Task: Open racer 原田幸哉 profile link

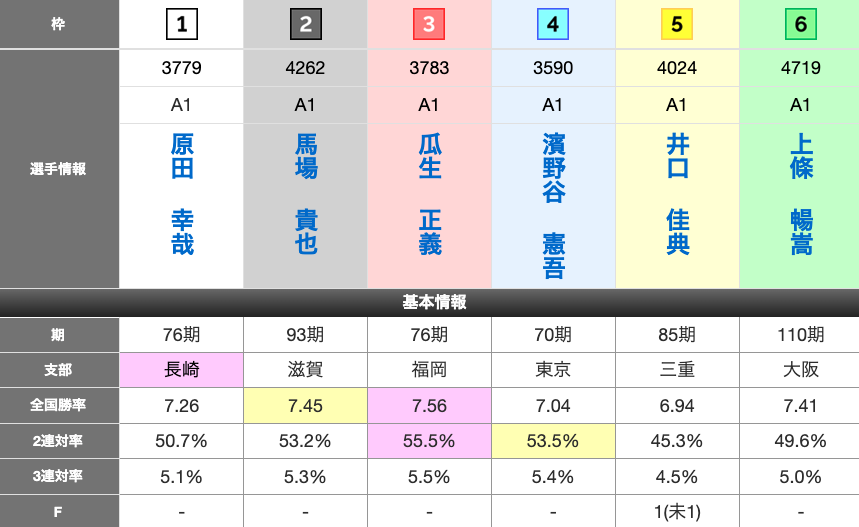Action: [x=182, y=195]
